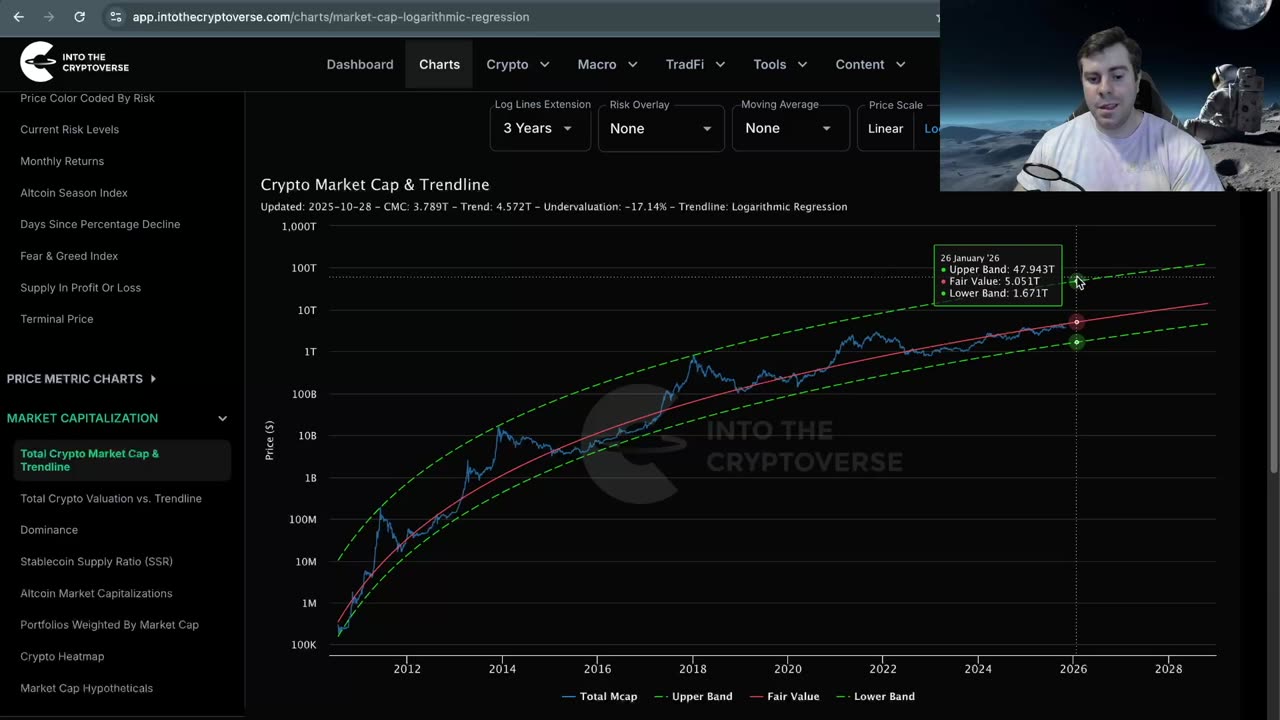Open Portfolios Weighted By Market Cap
The width and height of the screenshot is (1280, 720).
109,625
